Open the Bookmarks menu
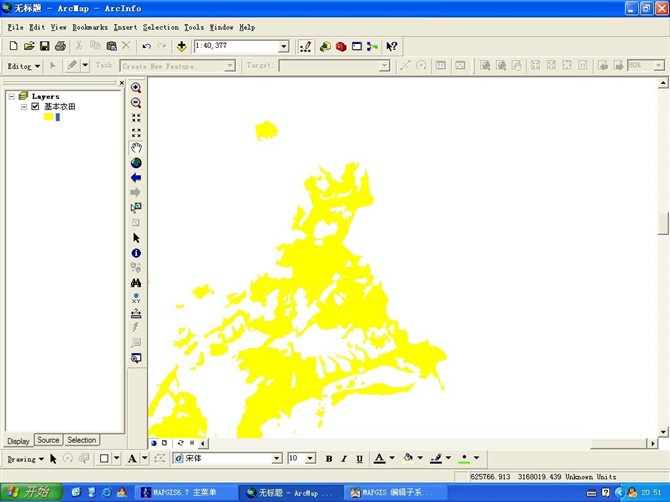Viewport: 670px width, 502px height. [x=90, y=27]
